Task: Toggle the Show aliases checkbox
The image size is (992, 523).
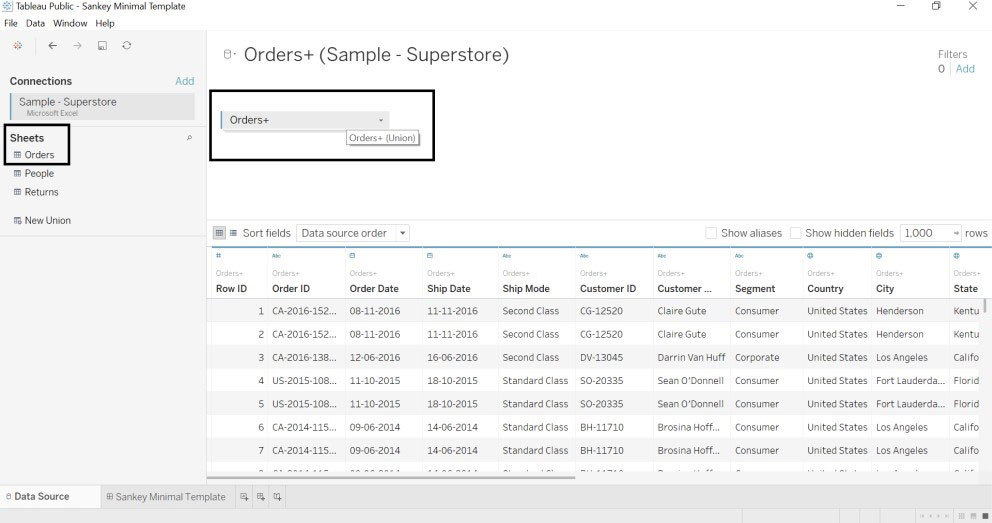Action: [711, 233]
